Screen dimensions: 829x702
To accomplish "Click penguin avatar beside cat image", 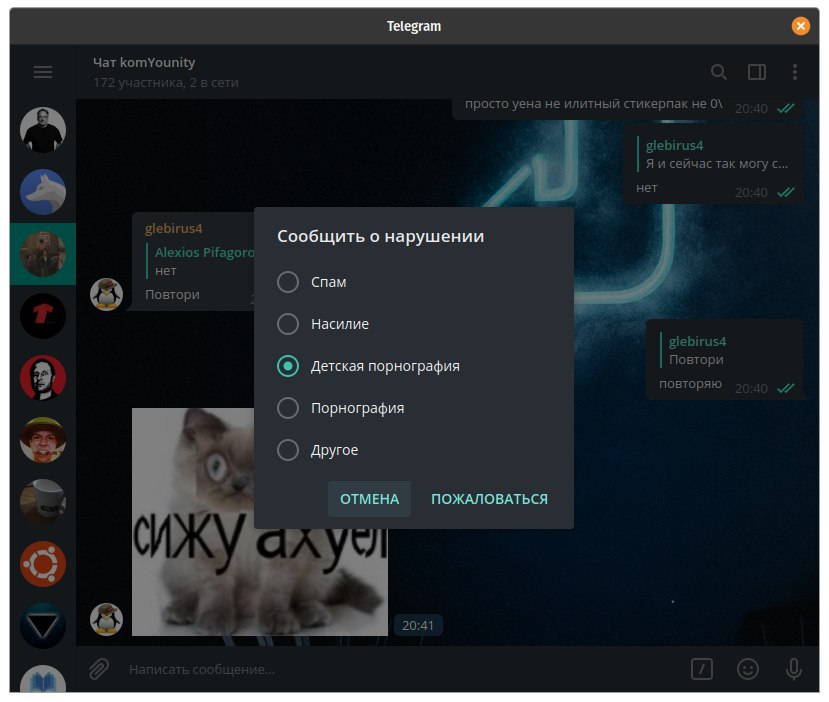I will (106, 619).
